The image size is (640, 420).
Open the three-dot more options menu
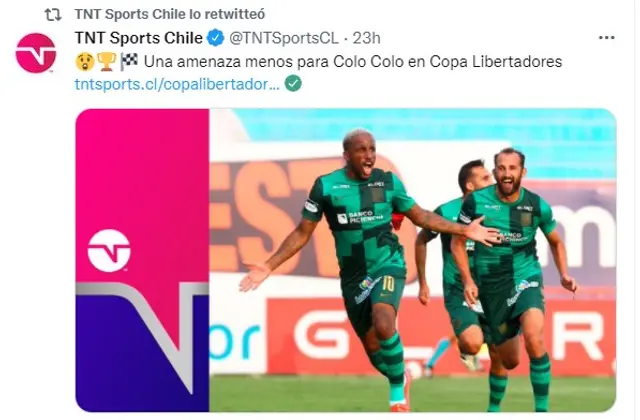tap(607, 38)
